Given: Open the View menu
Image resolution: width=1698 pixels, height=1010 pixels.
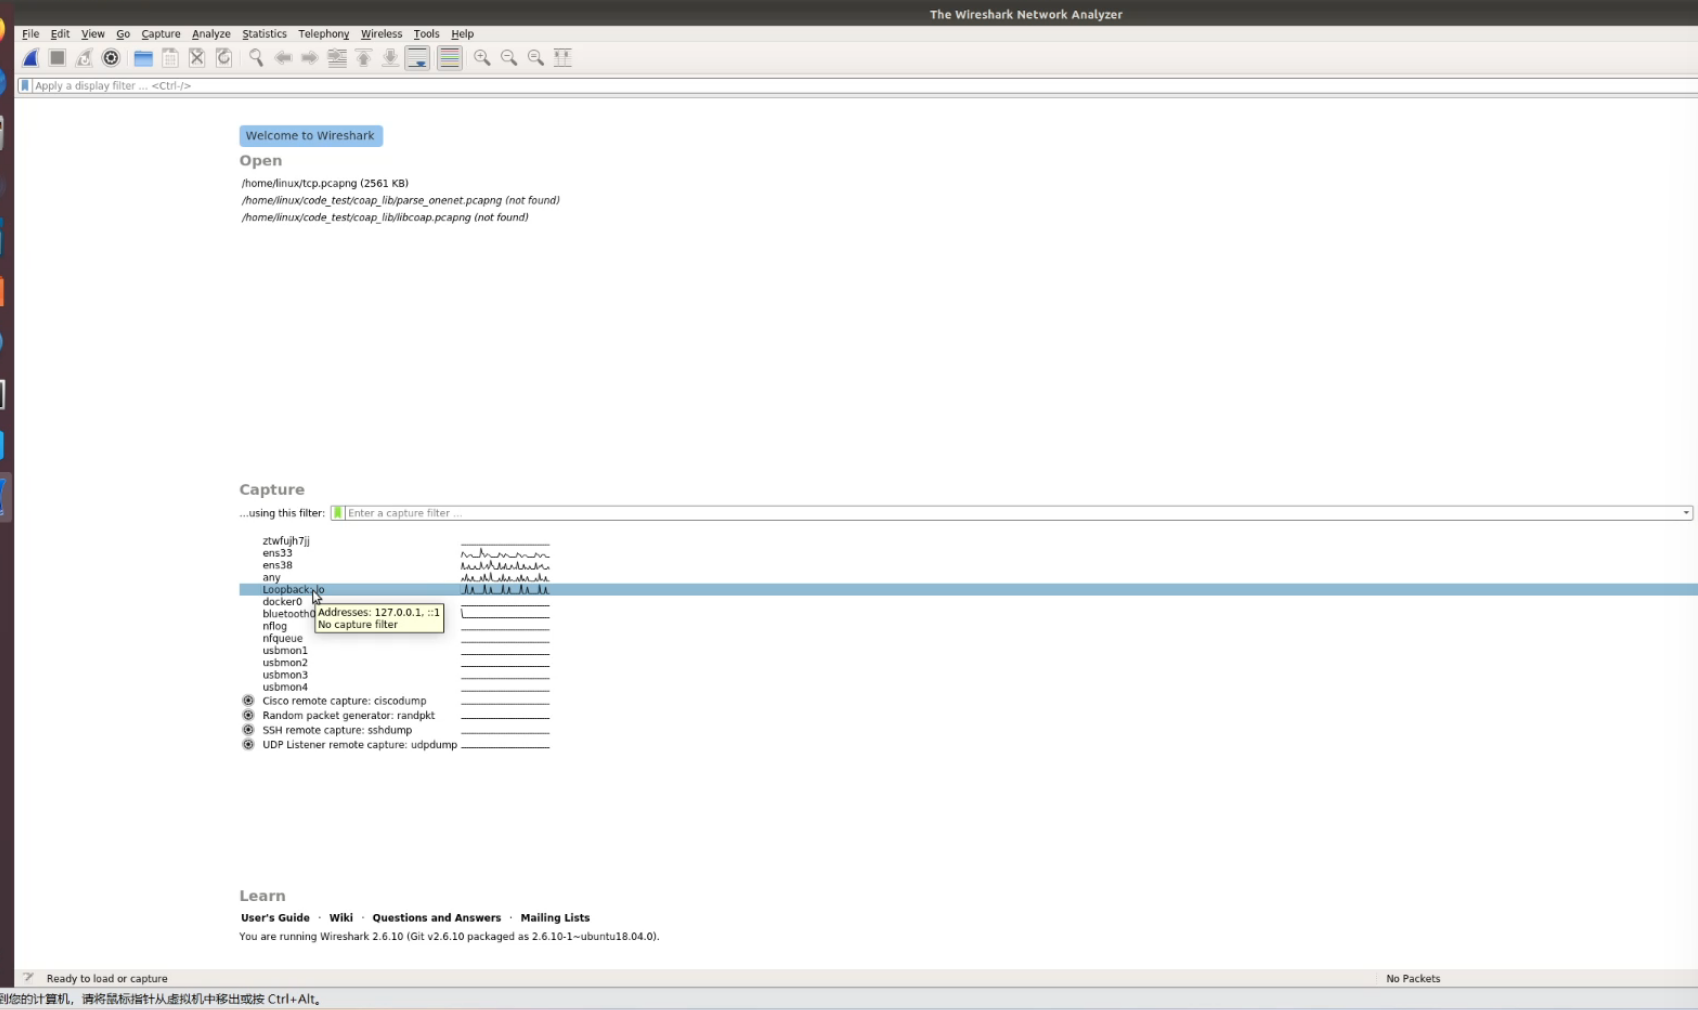Looking at the screenshot, I should 93,34.
